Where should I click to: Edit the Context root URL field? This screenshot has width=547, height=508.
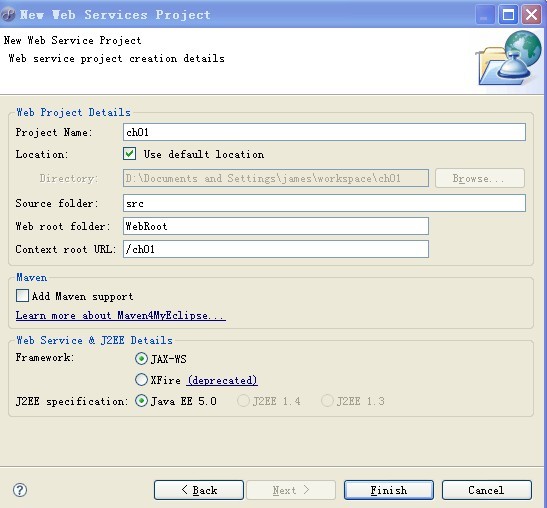click(x=276, y=249)
